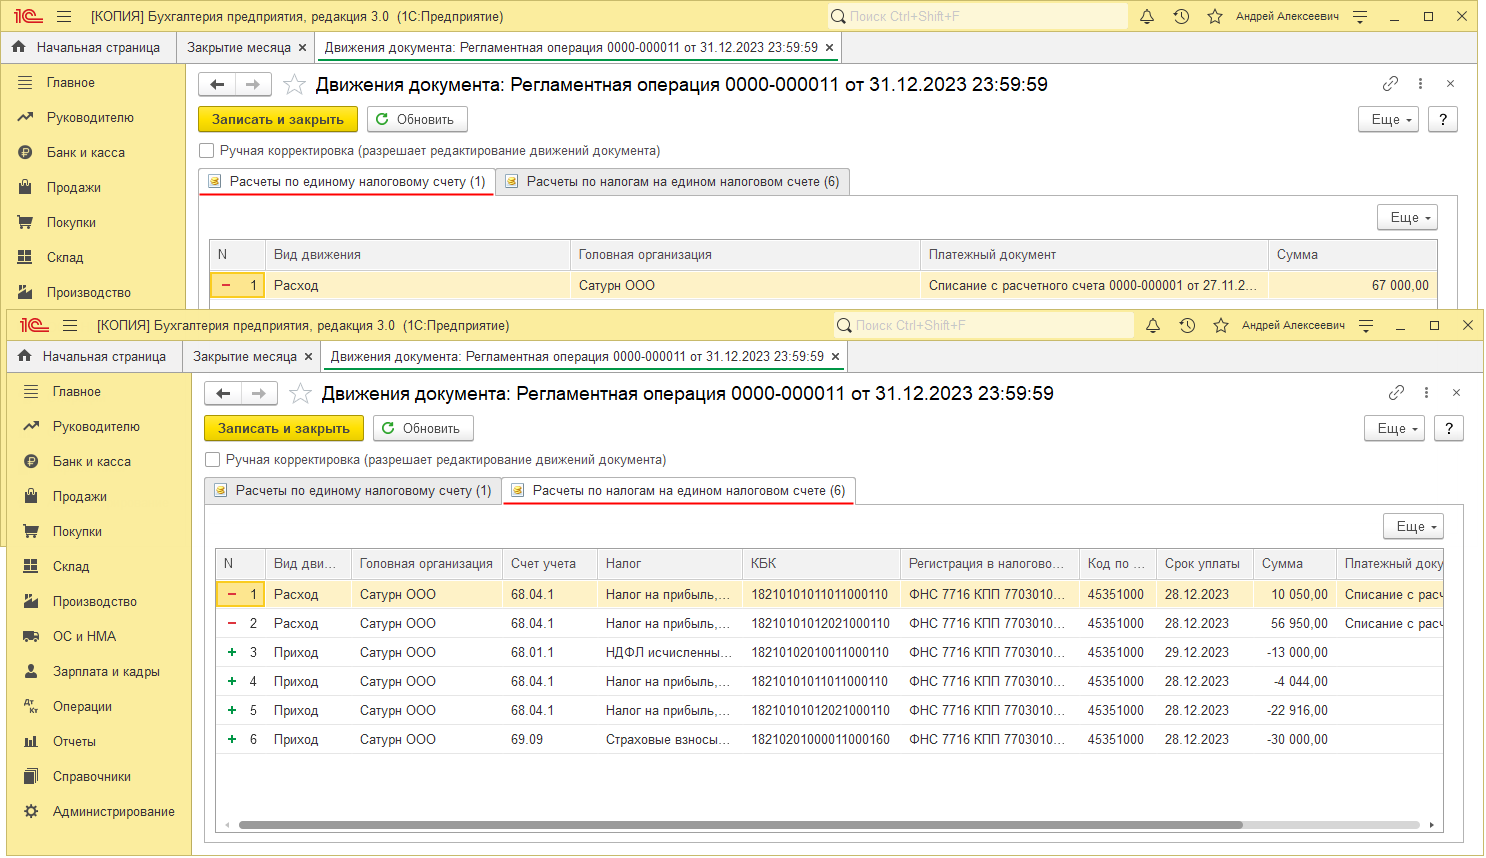This screenshot has width=1486, height=858.
Task: Open history clock icon in front window
Action: 1187,326
